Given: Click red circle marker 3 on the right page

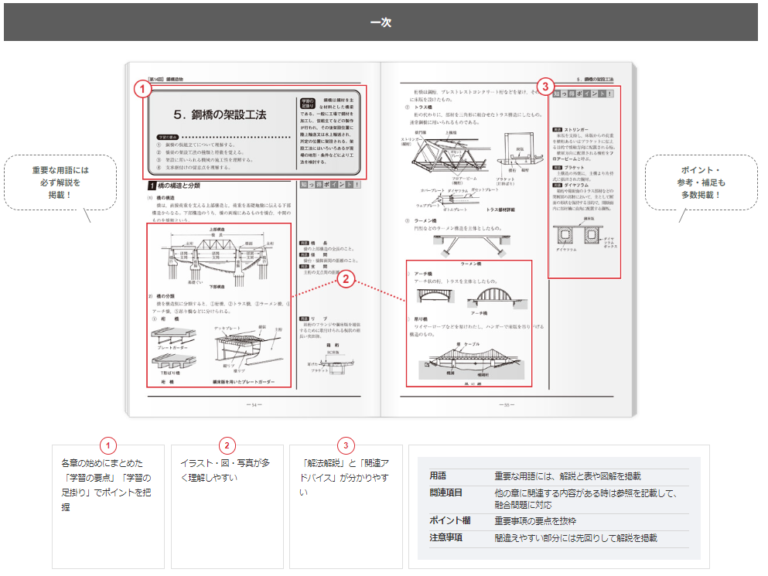Looking at the screenshot, I should pyautogui.click(x=544, y=88).
